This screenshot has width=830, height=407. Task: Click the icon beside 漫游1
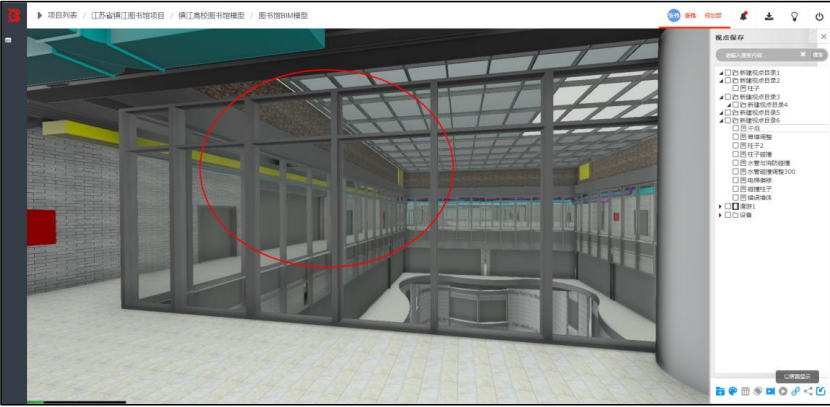(x=735, y=206)
